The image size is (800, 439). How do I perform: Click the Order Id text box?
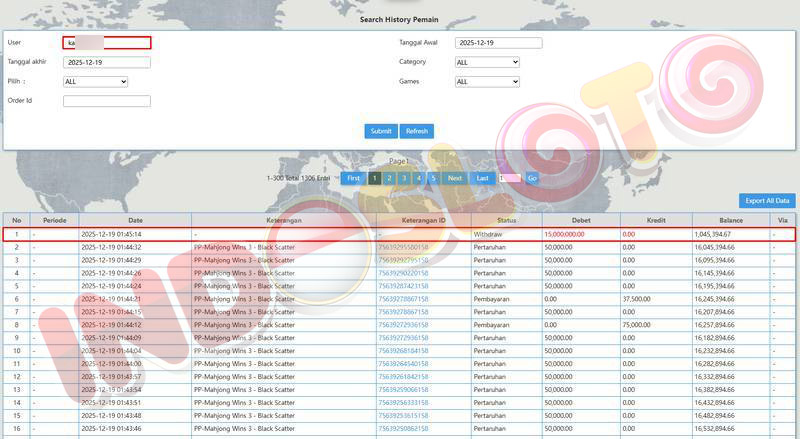(106, 101)
